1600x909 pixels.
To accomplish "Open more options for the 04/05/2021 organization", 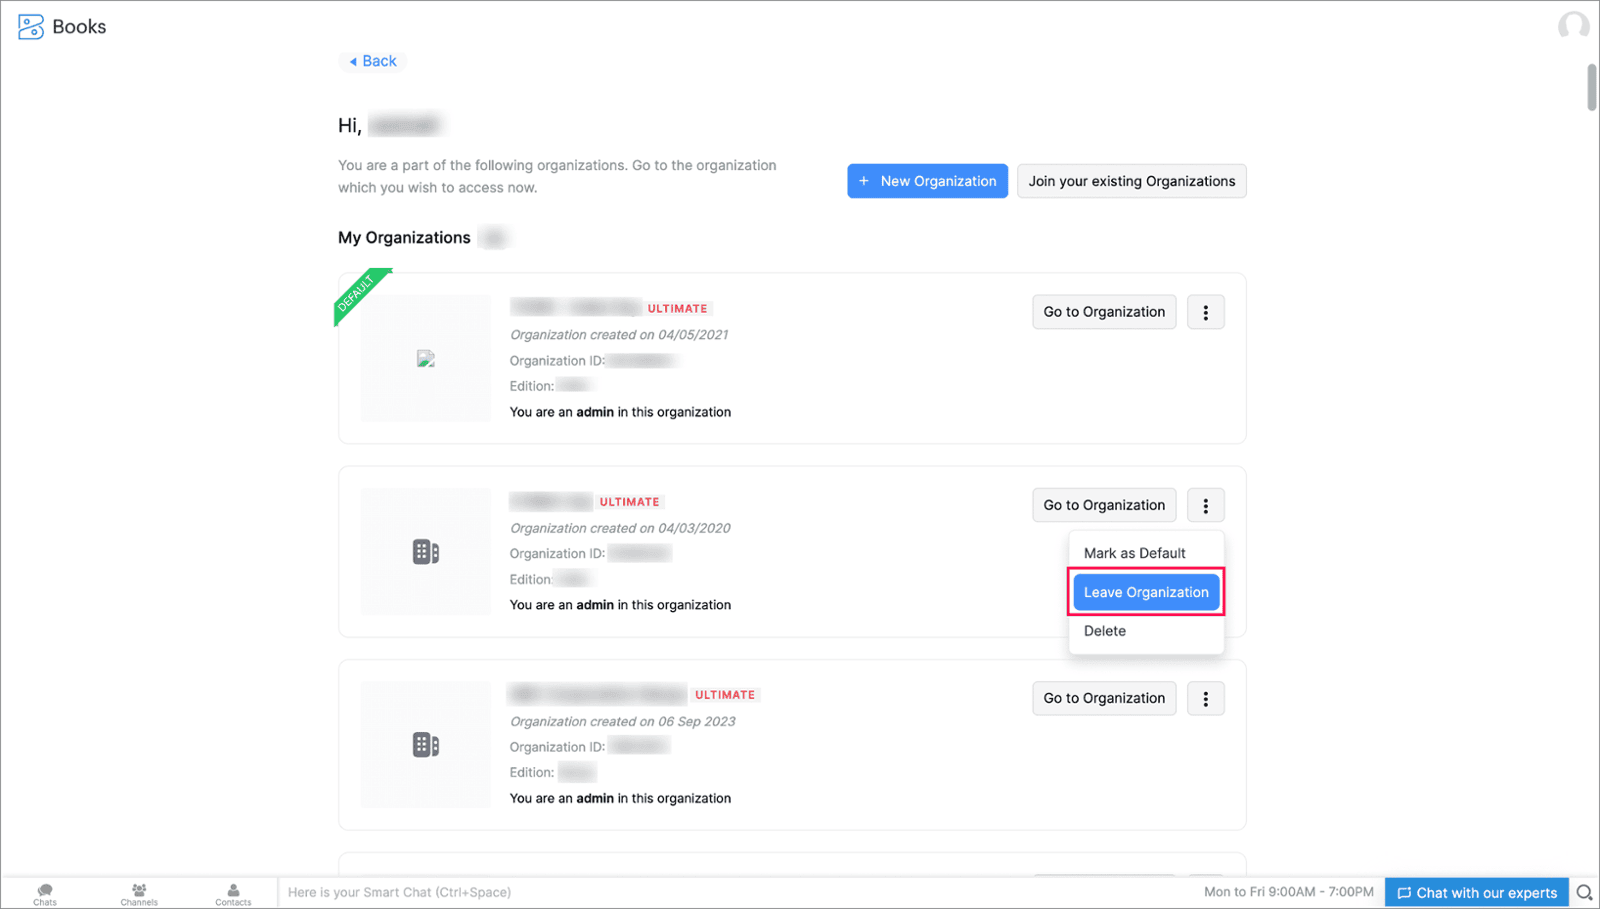I will (x=1205, y=312).
